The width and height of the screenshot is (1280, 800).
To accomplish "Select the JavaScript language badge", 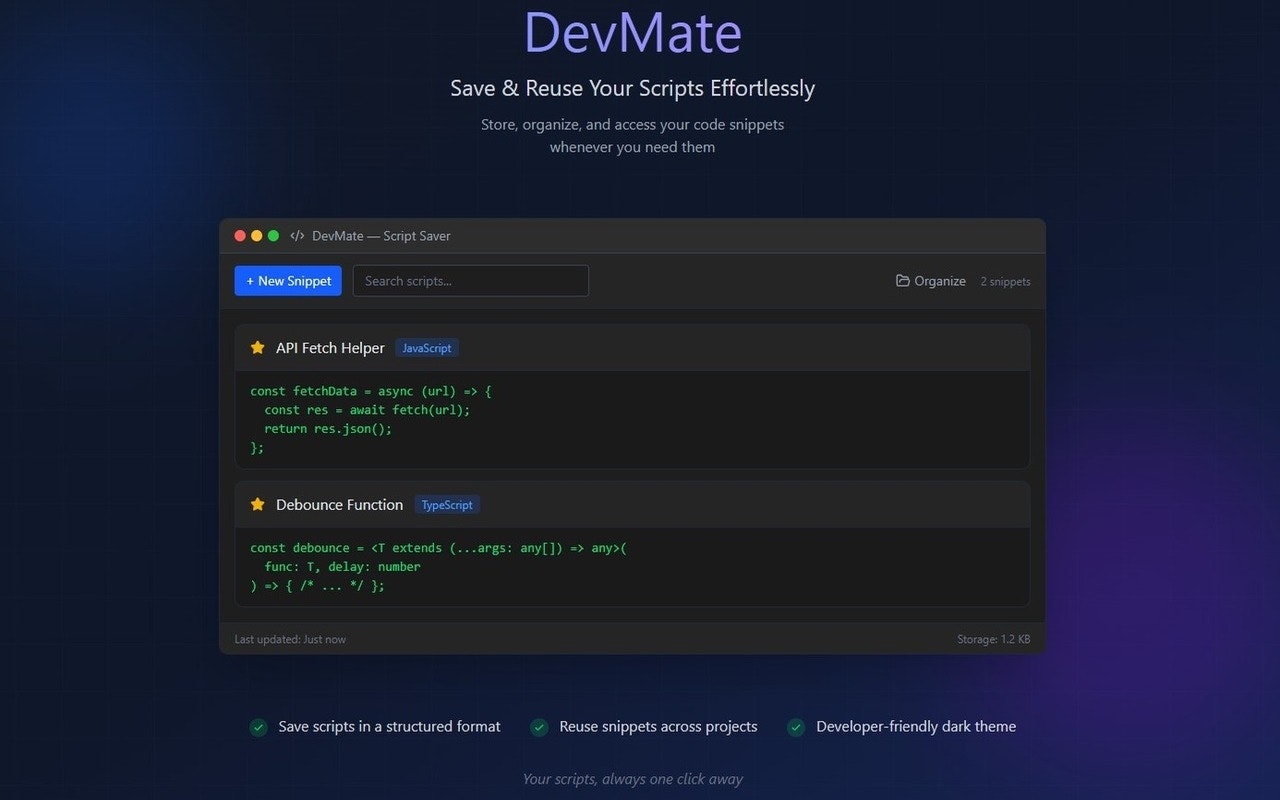I will tap(427, 347).
